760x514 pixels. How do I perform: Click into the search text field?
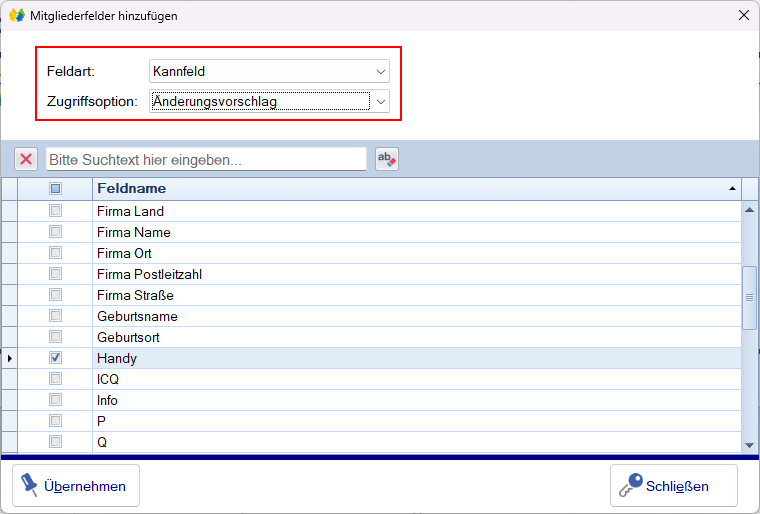point(206,159)
